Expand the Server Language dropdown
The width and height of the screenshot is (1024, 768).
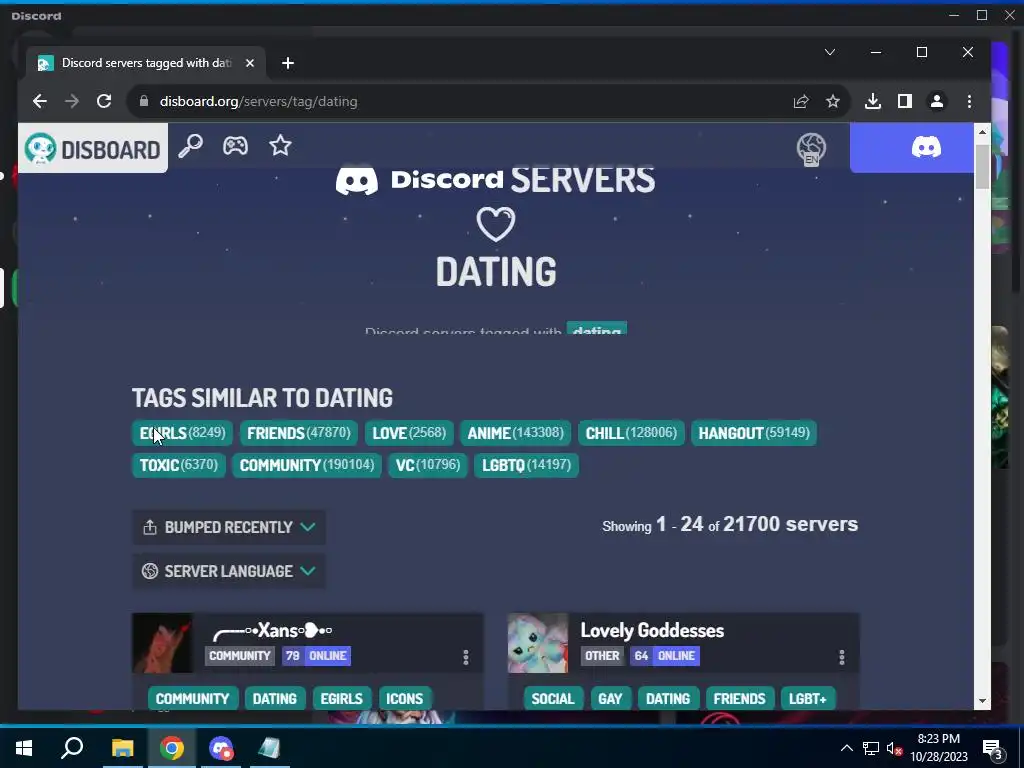(x=229, y=571)
